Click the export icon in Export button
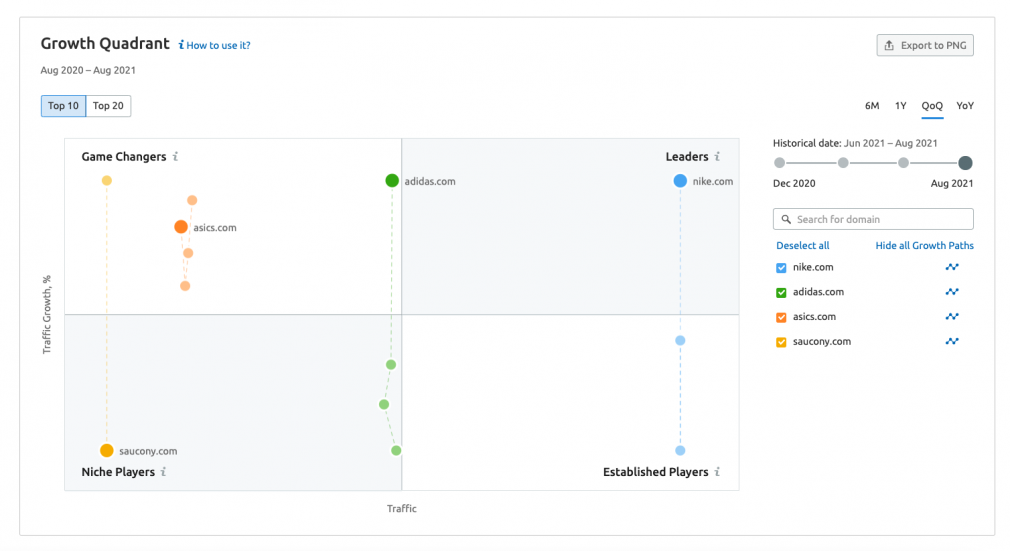This screenshot has height=551, width=1010. 889,45
